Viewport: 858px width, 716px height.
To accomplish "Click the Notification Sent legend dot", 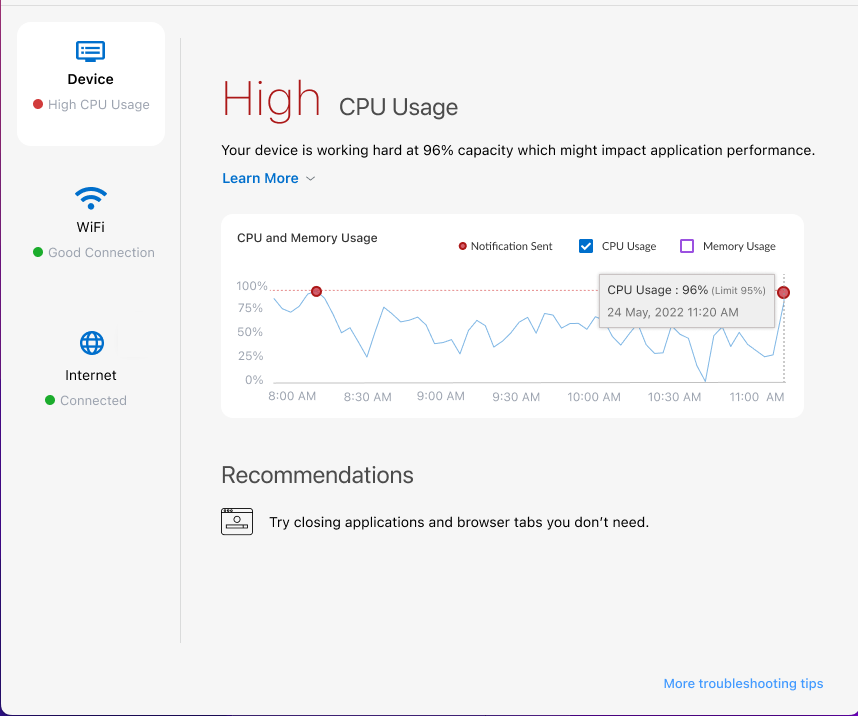I will click(462, 246).
